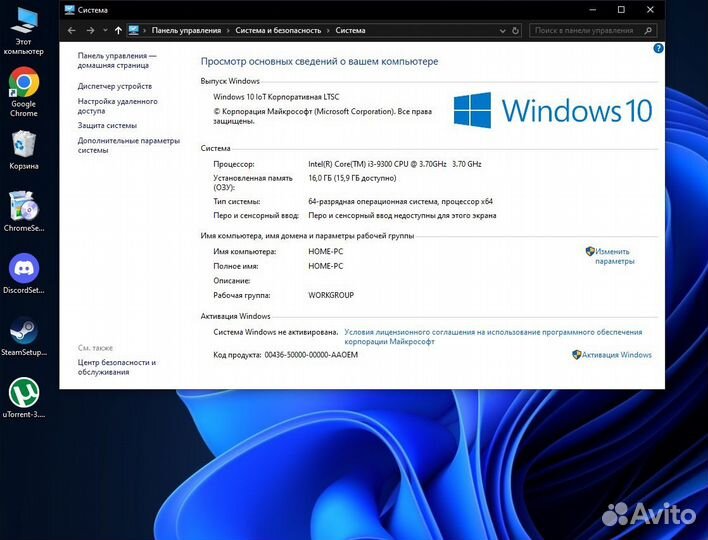The height and width of the screenshot is (540, 708).
Task: Click the product code 00436-50000-00000-AAOEM
Action: [x=311, y=355]
